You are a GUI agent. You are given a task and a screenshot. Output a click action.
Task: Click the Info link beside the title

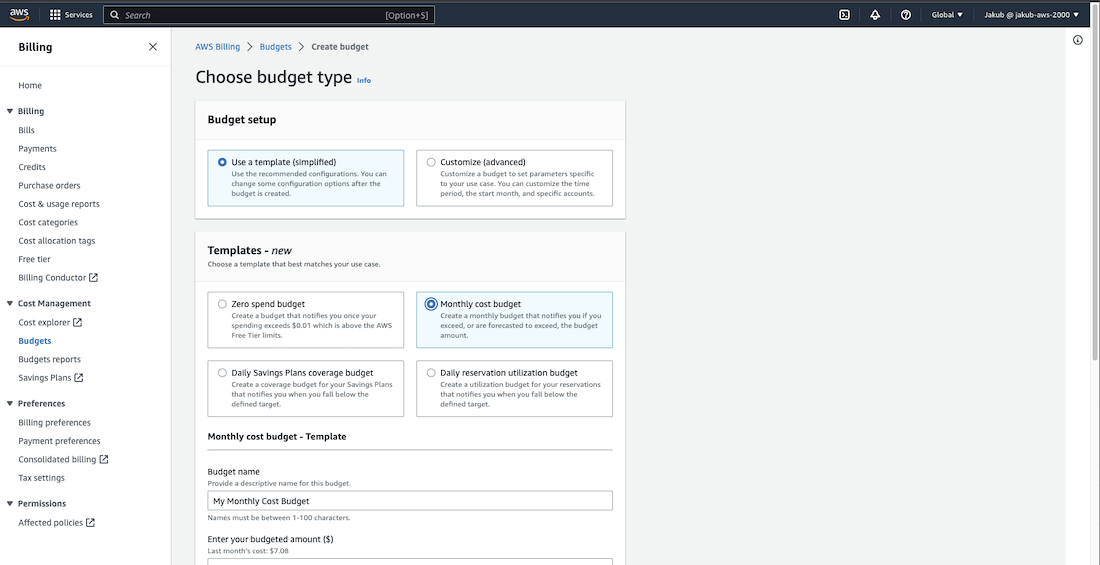tap(364, 81)
